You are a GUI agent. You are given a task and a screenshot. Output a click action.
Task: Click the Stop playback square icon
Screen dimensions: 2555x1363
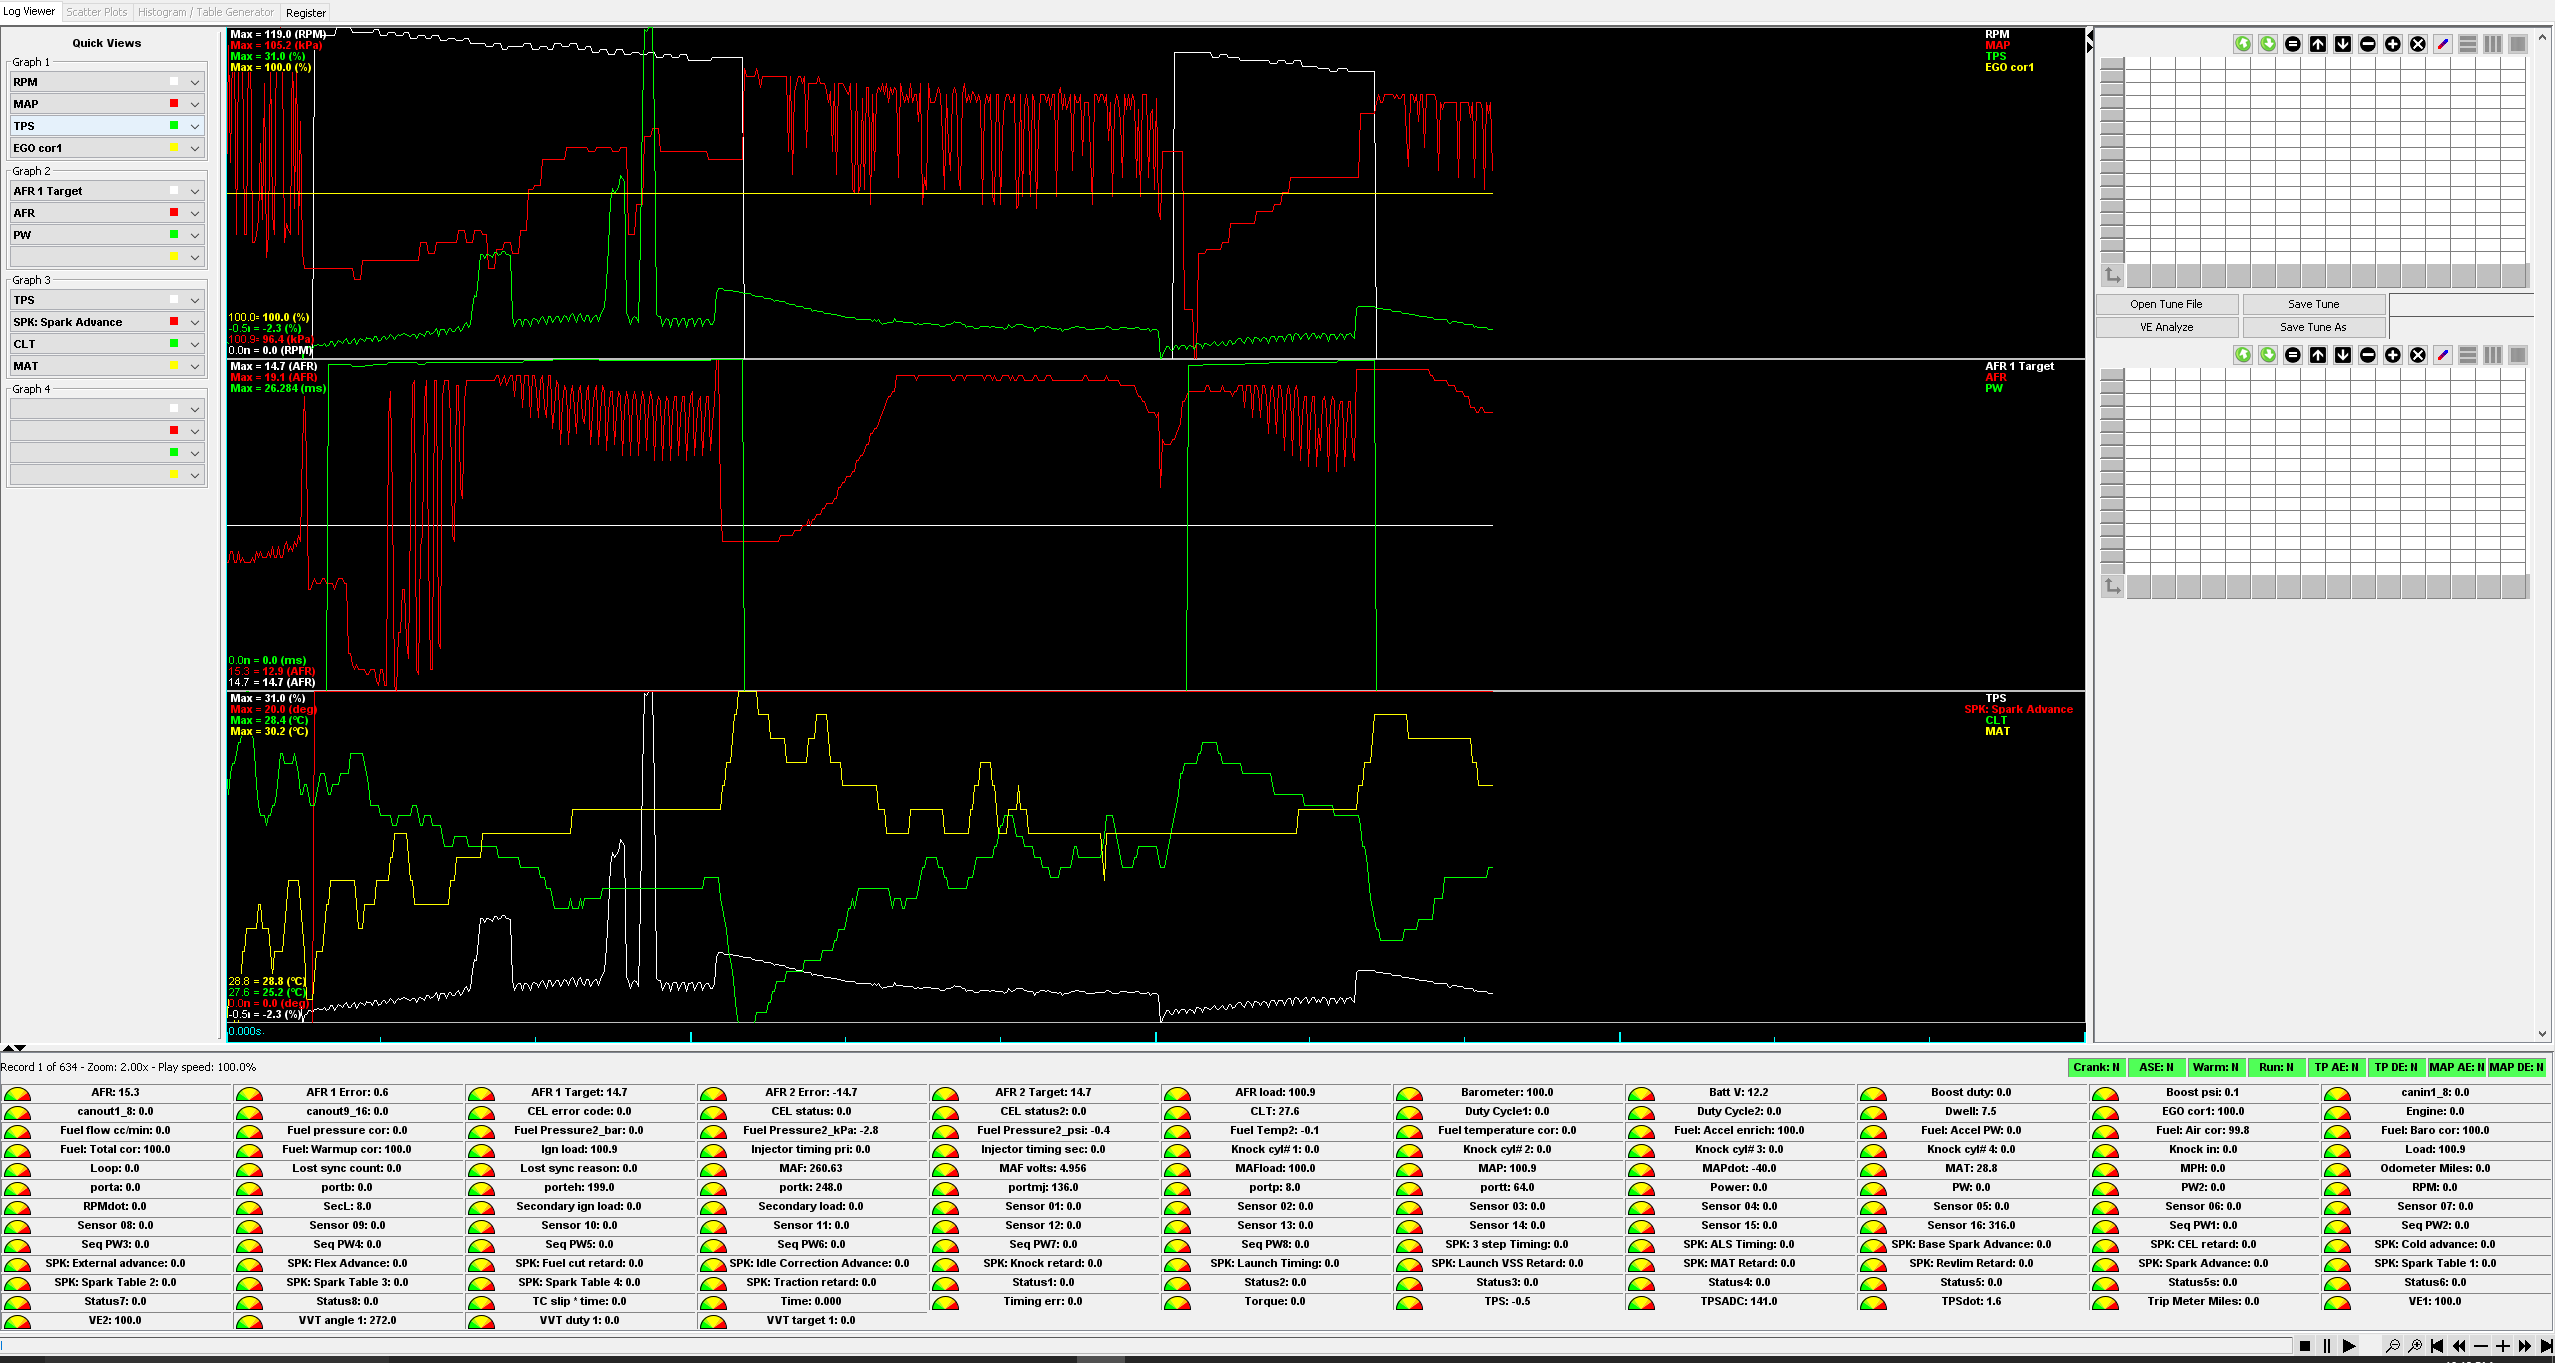(x=2305, y=1346)
